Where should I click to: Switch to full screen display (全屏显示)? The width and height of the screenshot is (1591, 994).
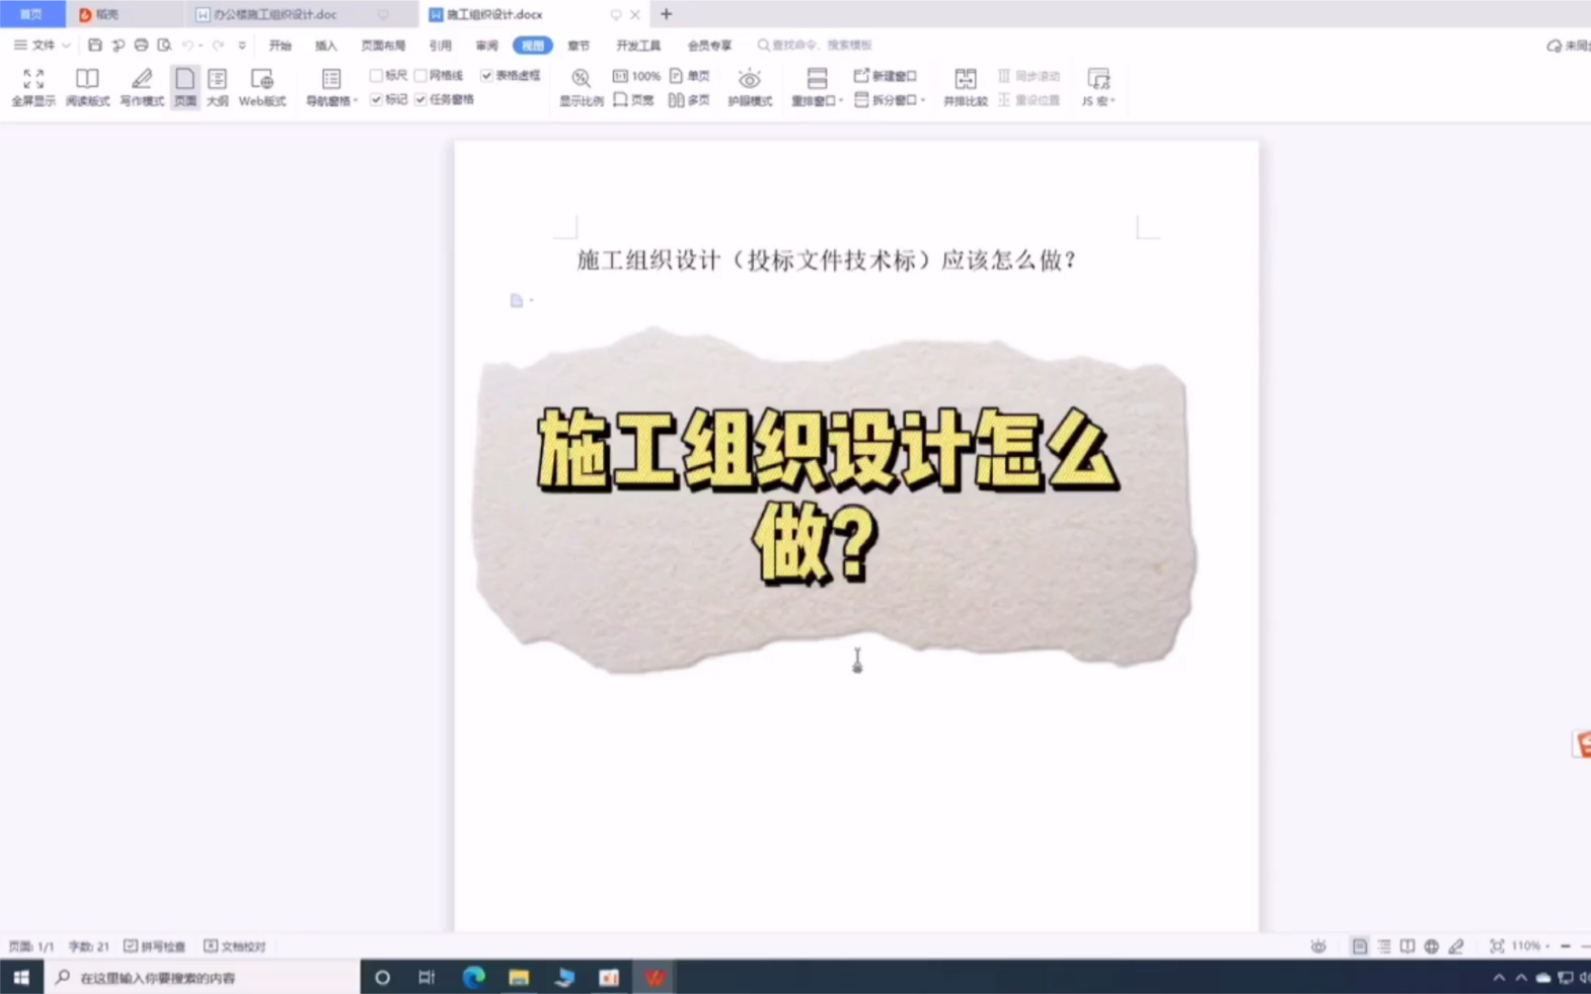33,87
